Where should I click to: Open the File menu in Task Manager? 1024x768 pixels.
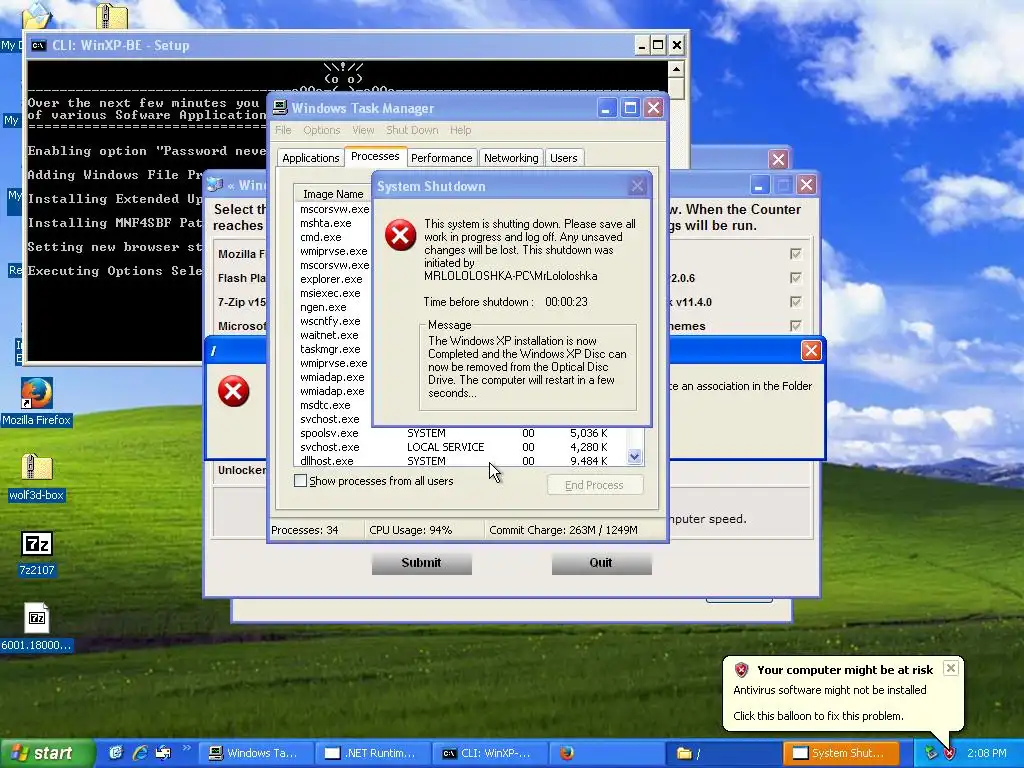click(283, 130)
